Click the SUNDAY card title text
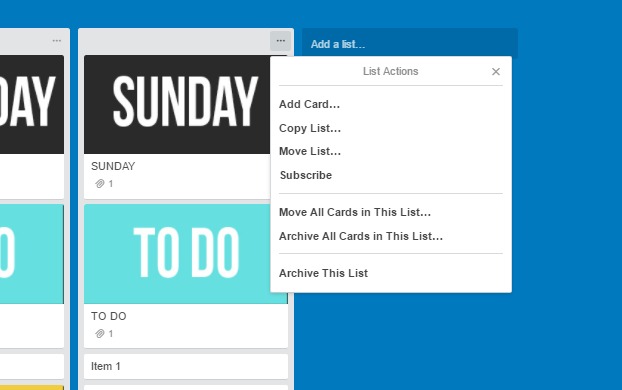Viewport: 622px width, 390px height. [x=113, y=166]
